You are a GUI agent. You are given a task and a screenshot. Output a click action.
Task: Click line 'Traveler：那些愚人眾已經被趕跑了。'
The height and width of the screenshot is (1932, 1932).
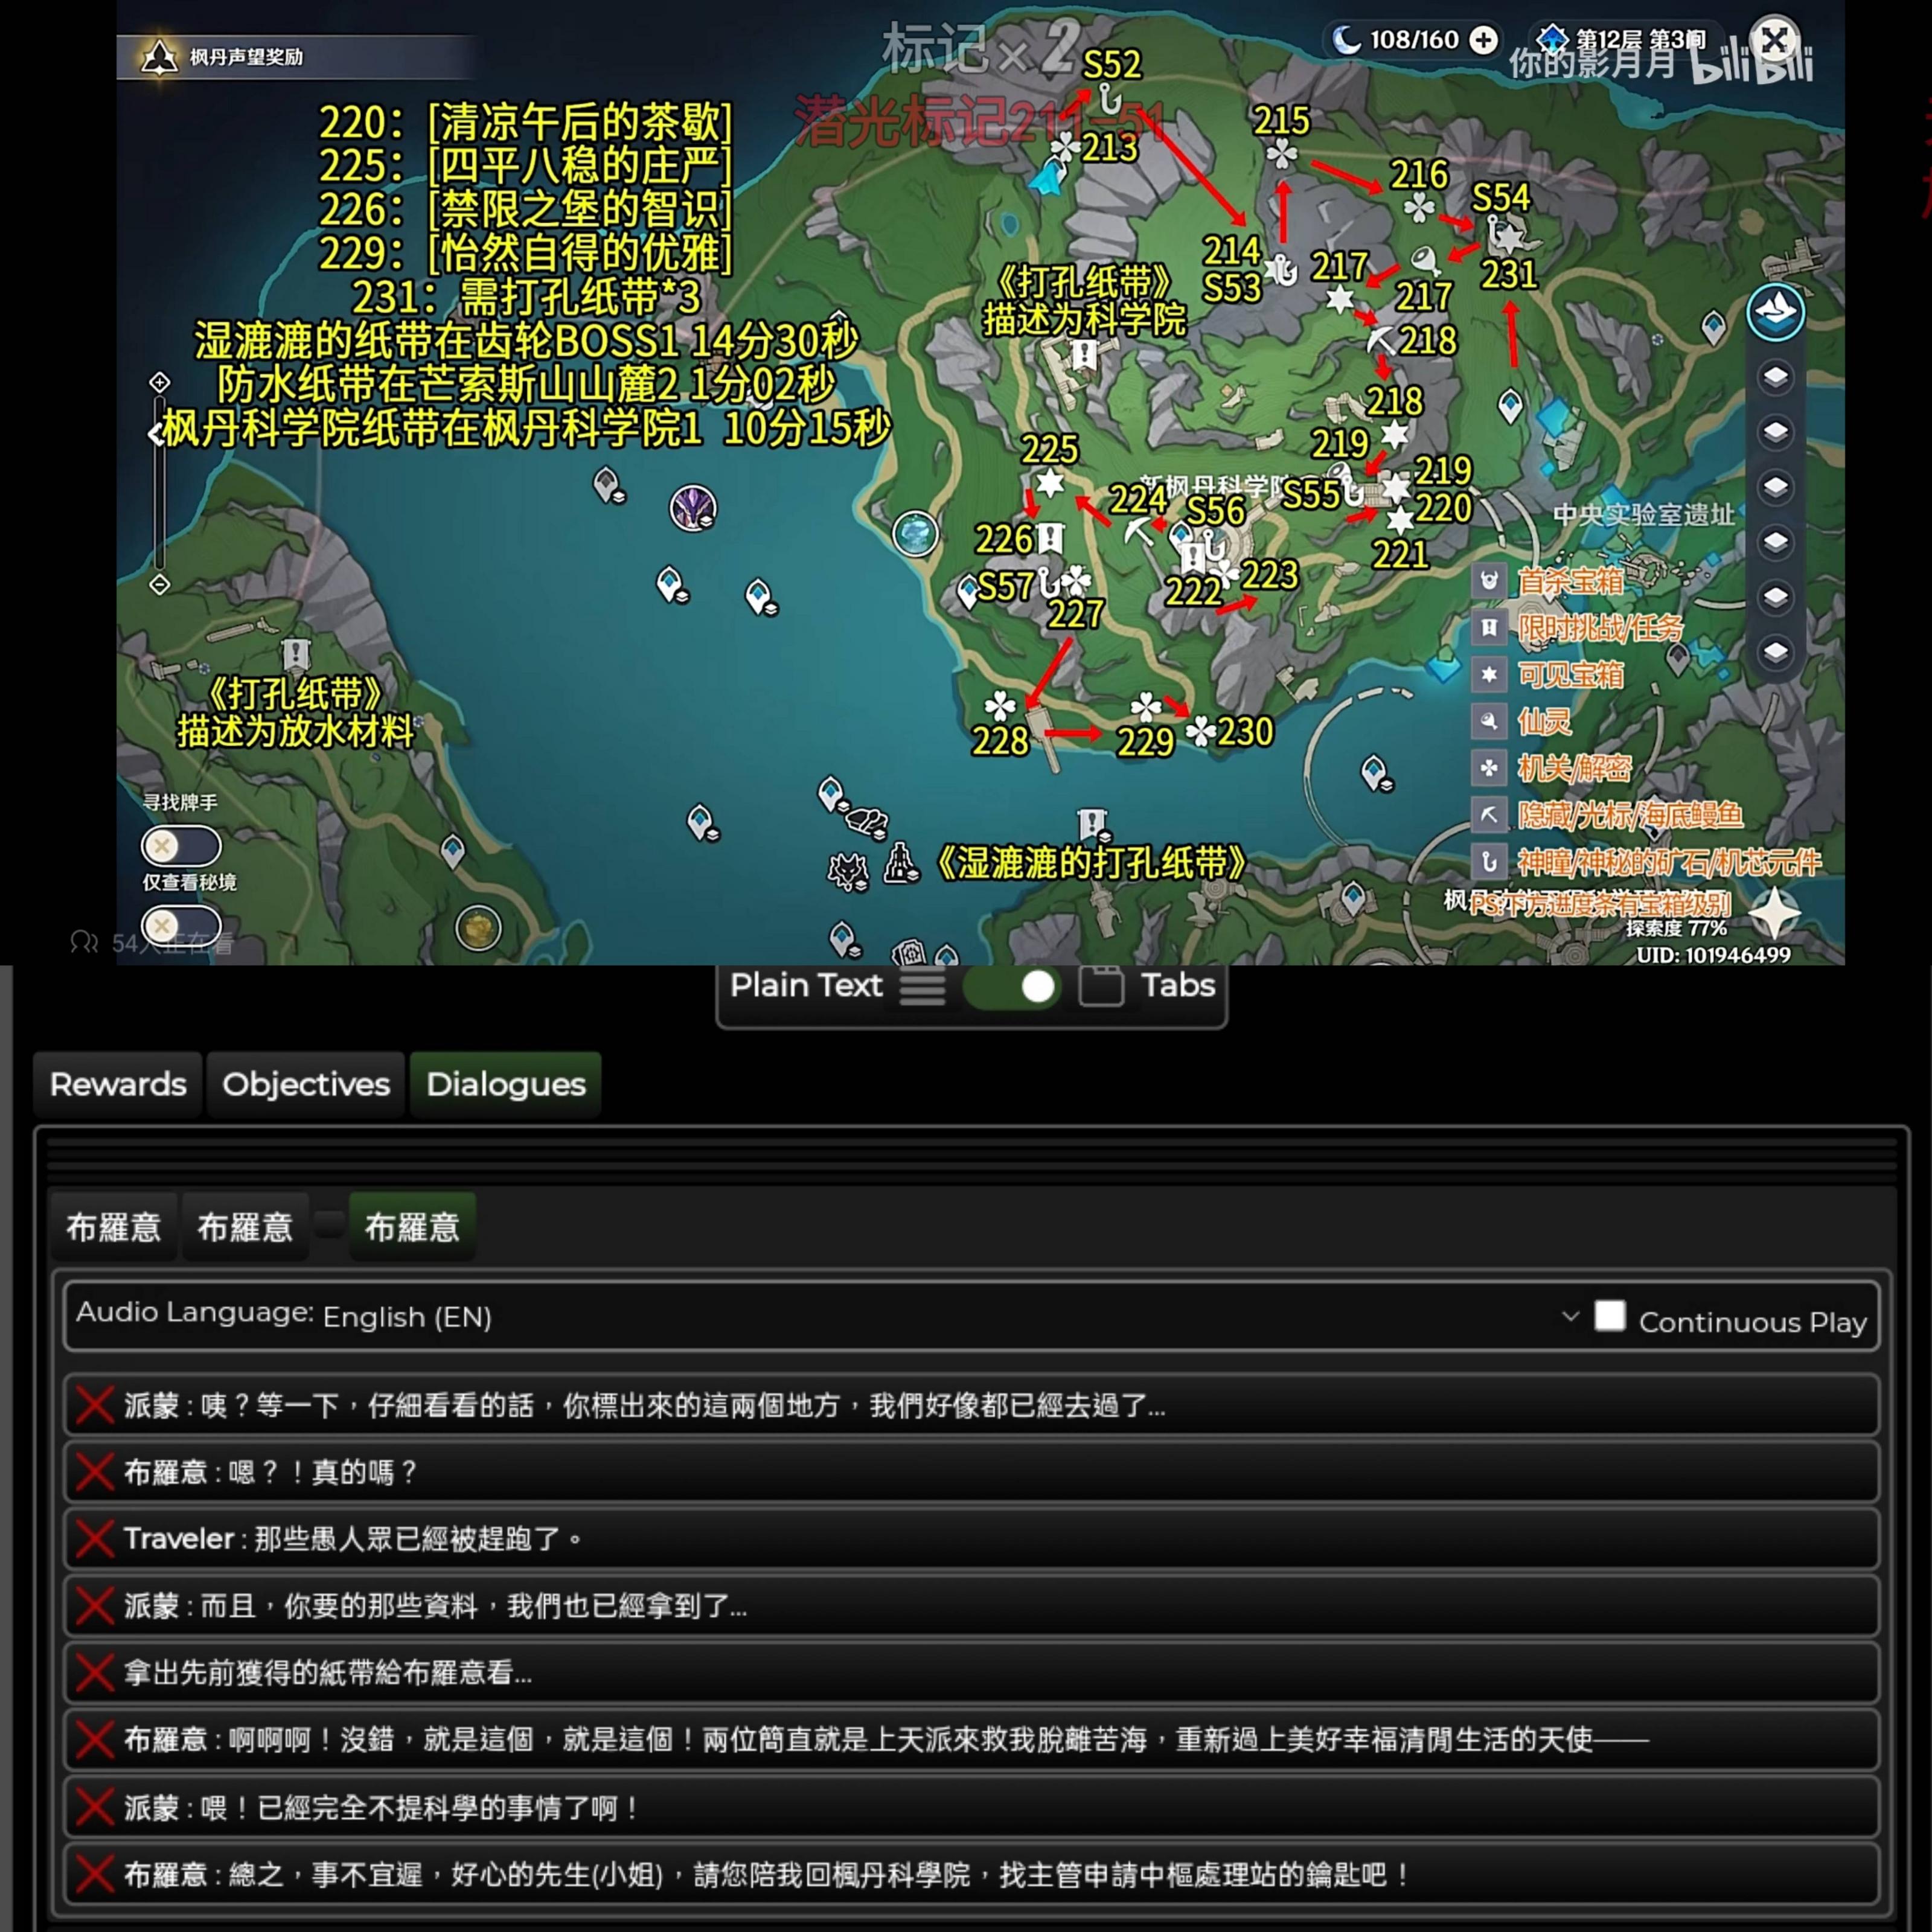tap(353, 1538)
